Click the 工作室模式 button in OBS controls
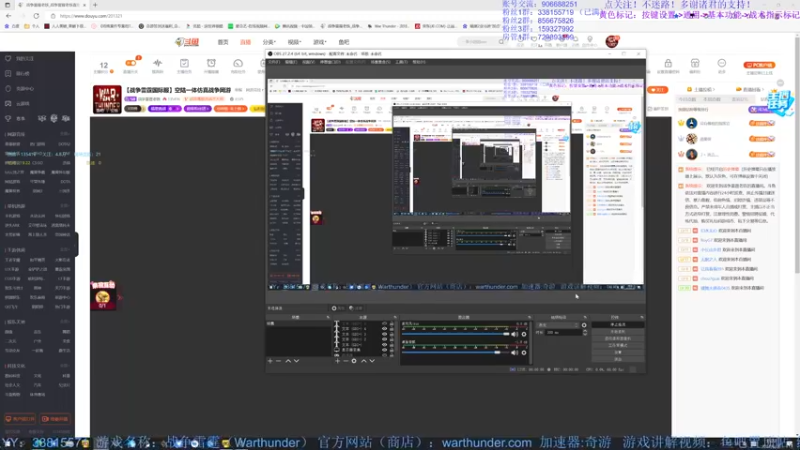This screenshot has height=450, width=800. point(618,345)
